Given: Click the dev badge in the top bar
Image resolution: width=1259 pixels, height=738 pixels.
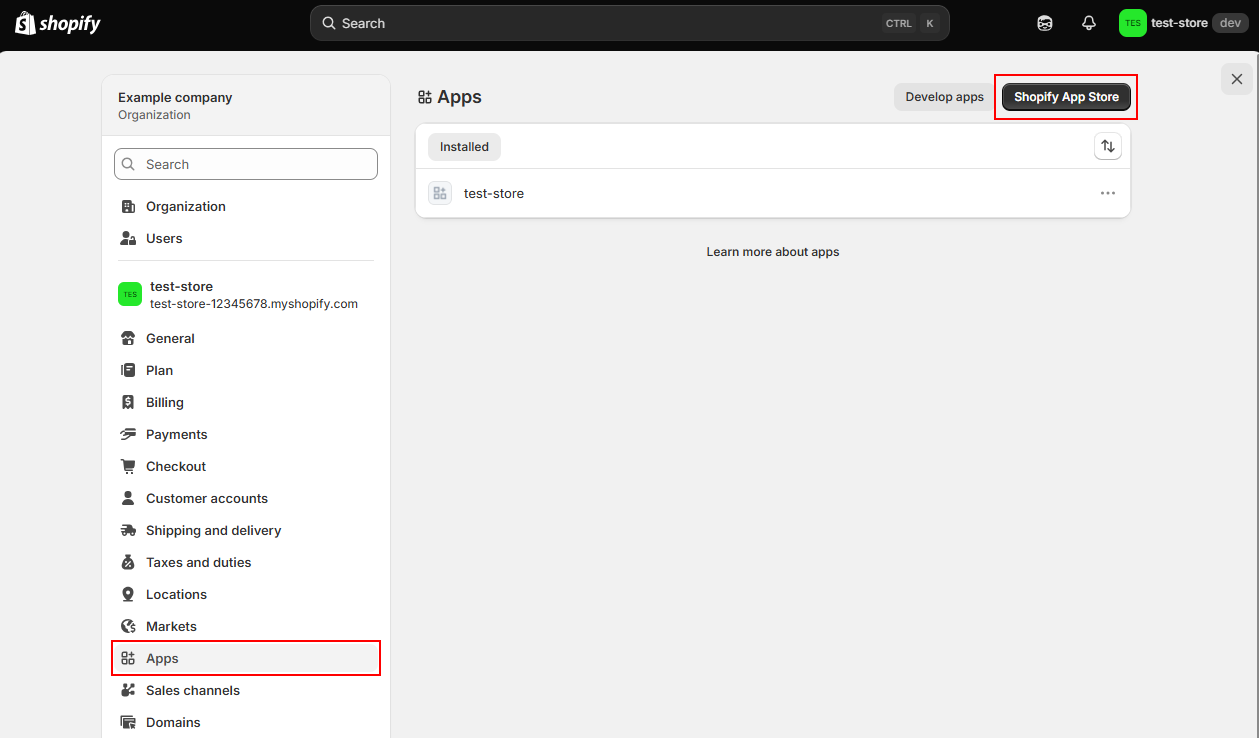Looking at the screenshot, I should pyautogui.click(x=1230, y=23).
